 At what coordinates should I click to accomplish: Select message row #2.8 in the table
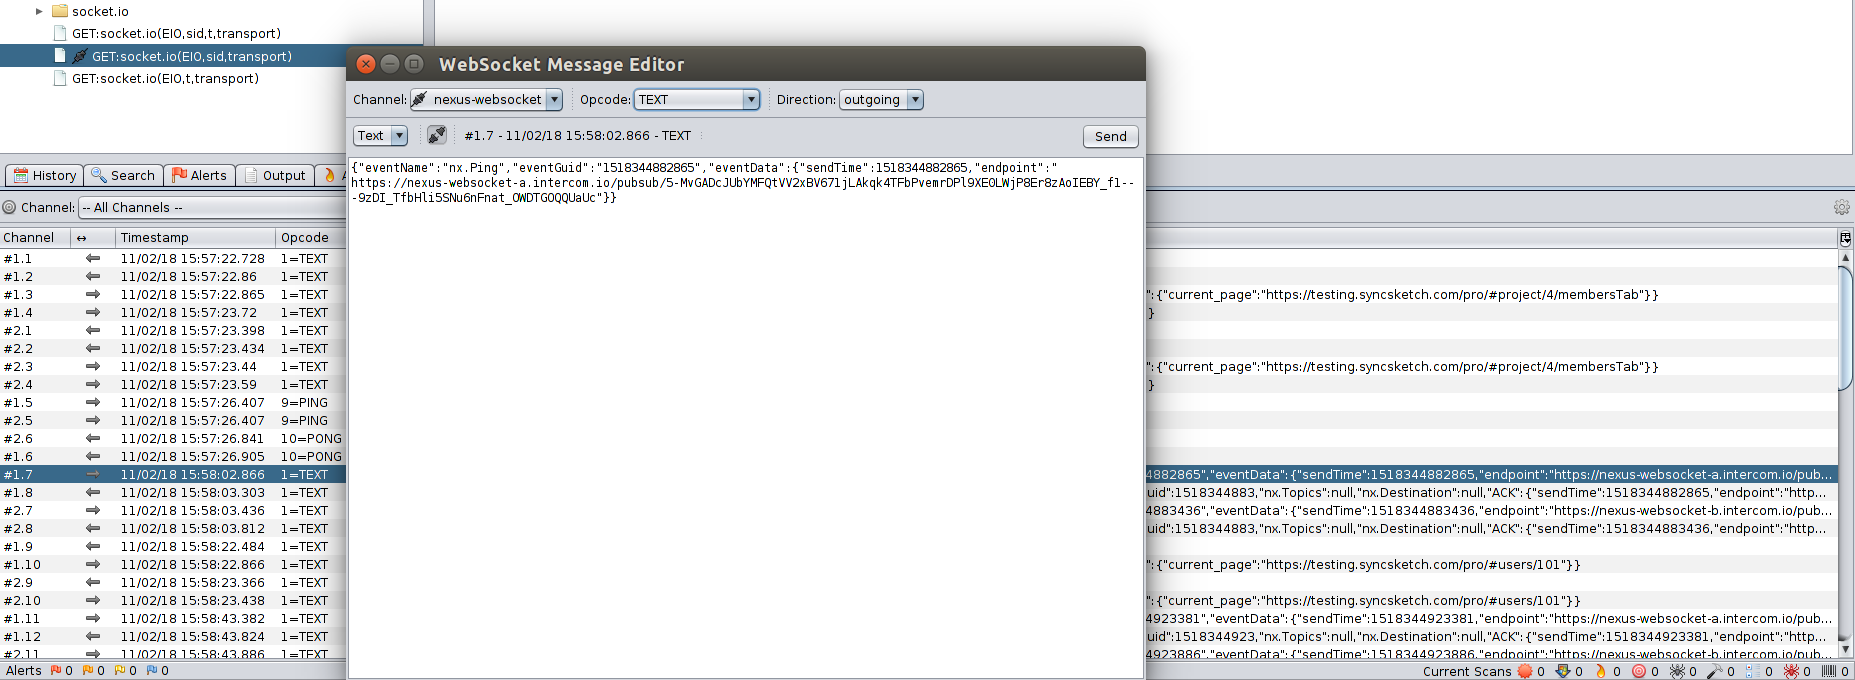point(173,528)
